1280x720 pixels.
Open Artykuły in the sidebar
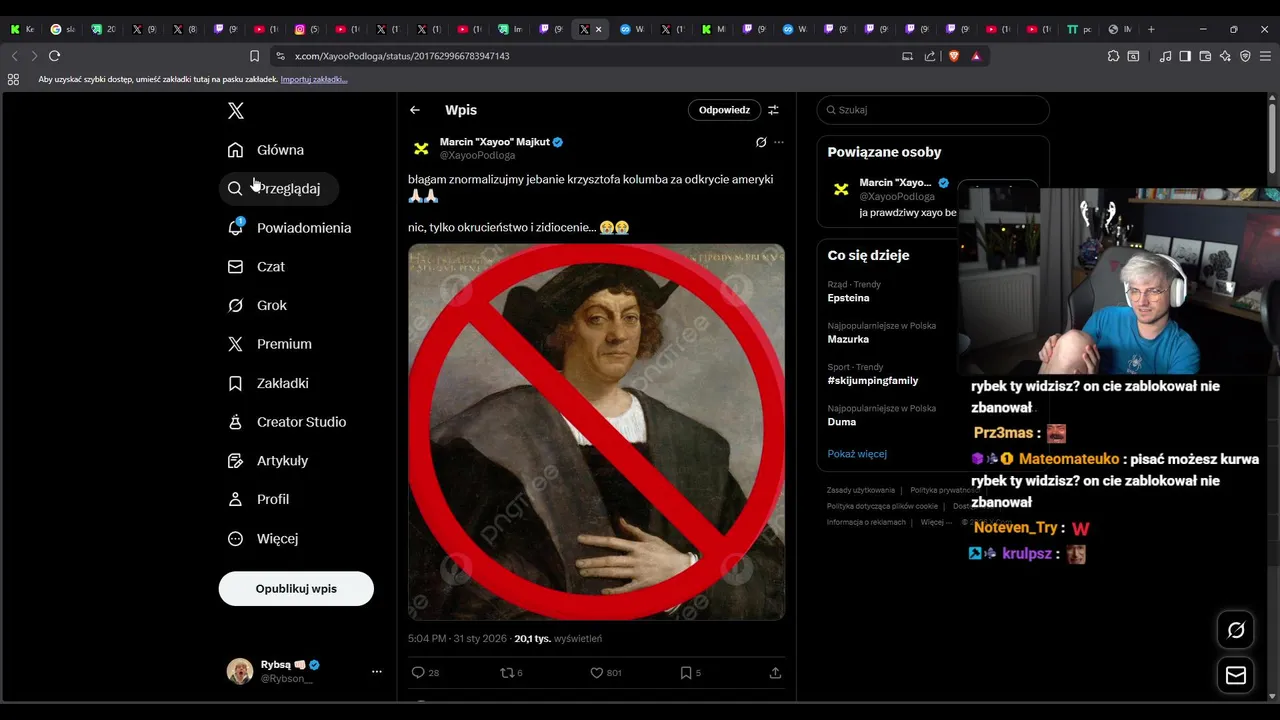click(269, 461)
